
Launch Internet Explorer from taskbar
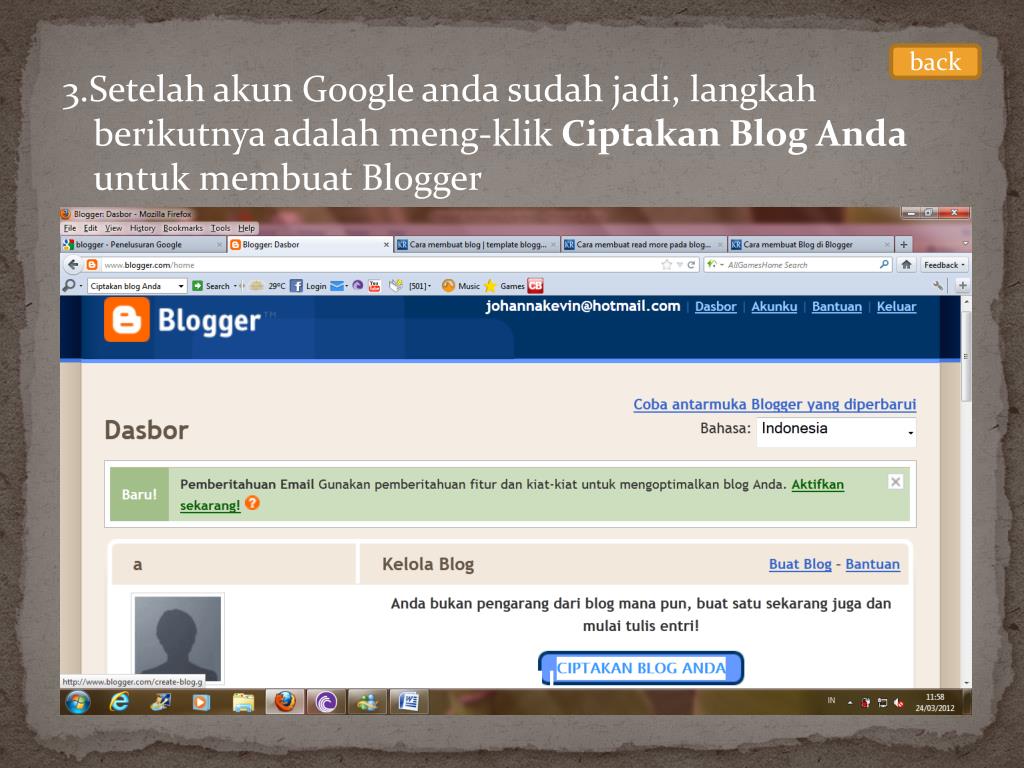[119, 702]
